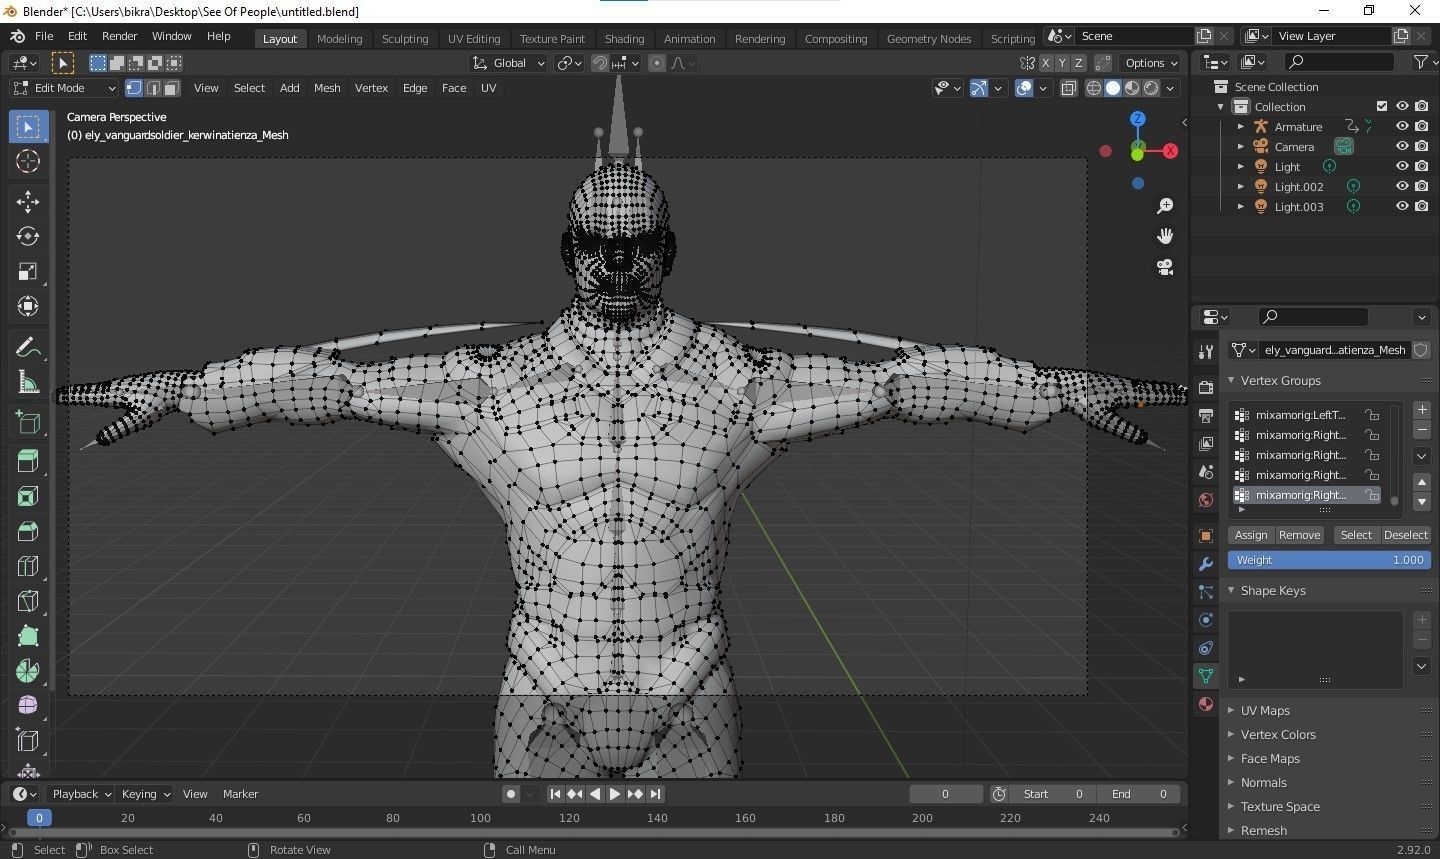Select the Inset Faces tool
Screen dimensions: 1440x859
(28, 497)
